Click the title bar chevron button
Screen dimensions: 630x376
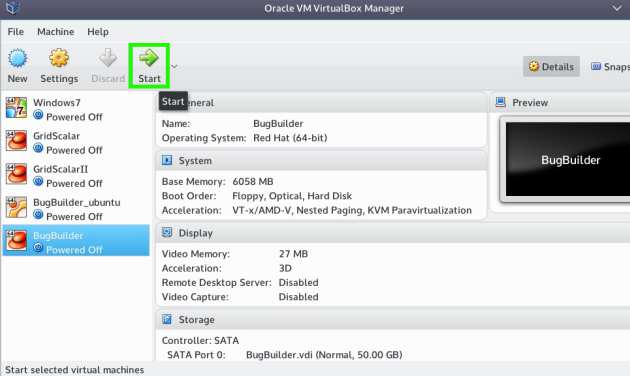pyautogui.click(x=617, y=8)
